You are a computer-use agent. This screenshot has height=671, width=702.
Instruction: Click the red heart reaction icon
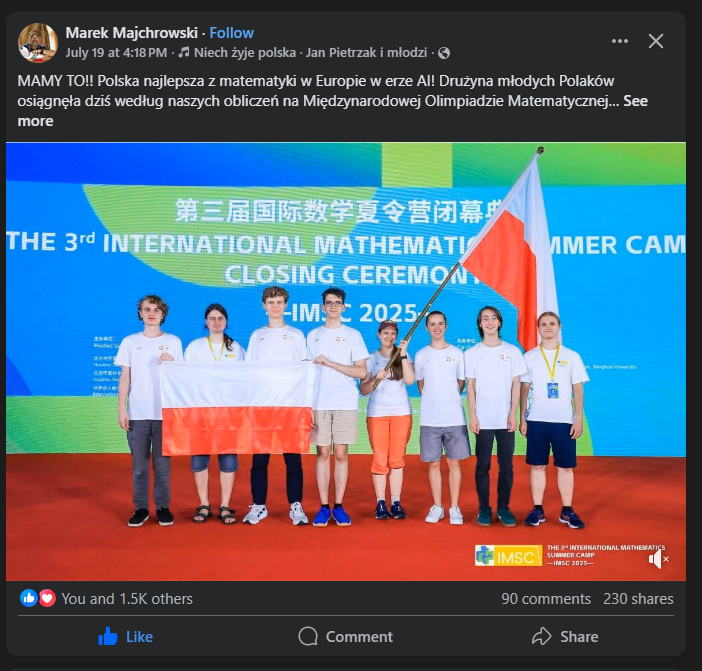coord(47,598)
